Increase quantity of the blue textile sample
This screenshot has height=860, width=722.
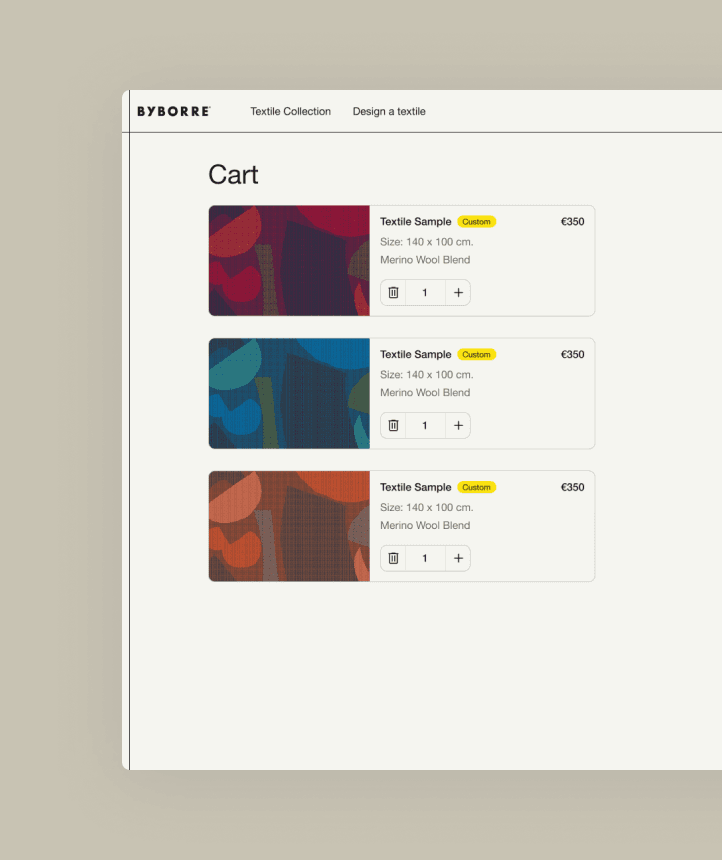pos(458,425)
